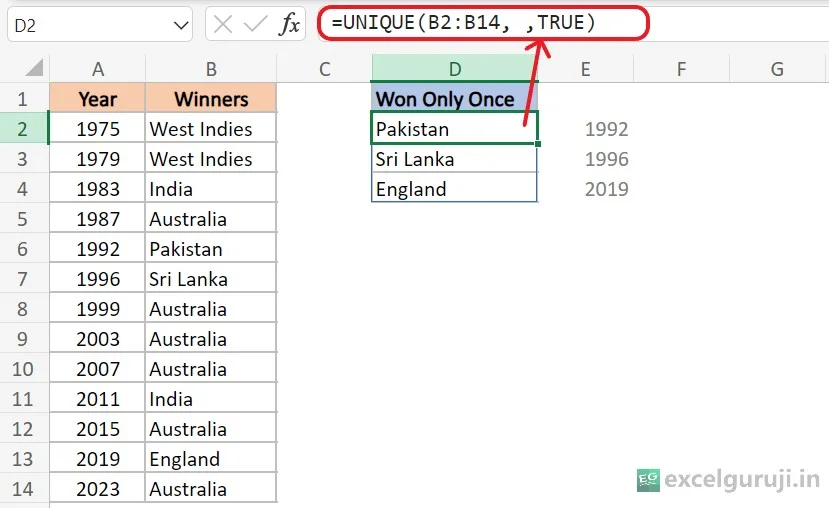829x508 pixels.
Task: Click the year 2007 cell
Action: pos(98,369)
